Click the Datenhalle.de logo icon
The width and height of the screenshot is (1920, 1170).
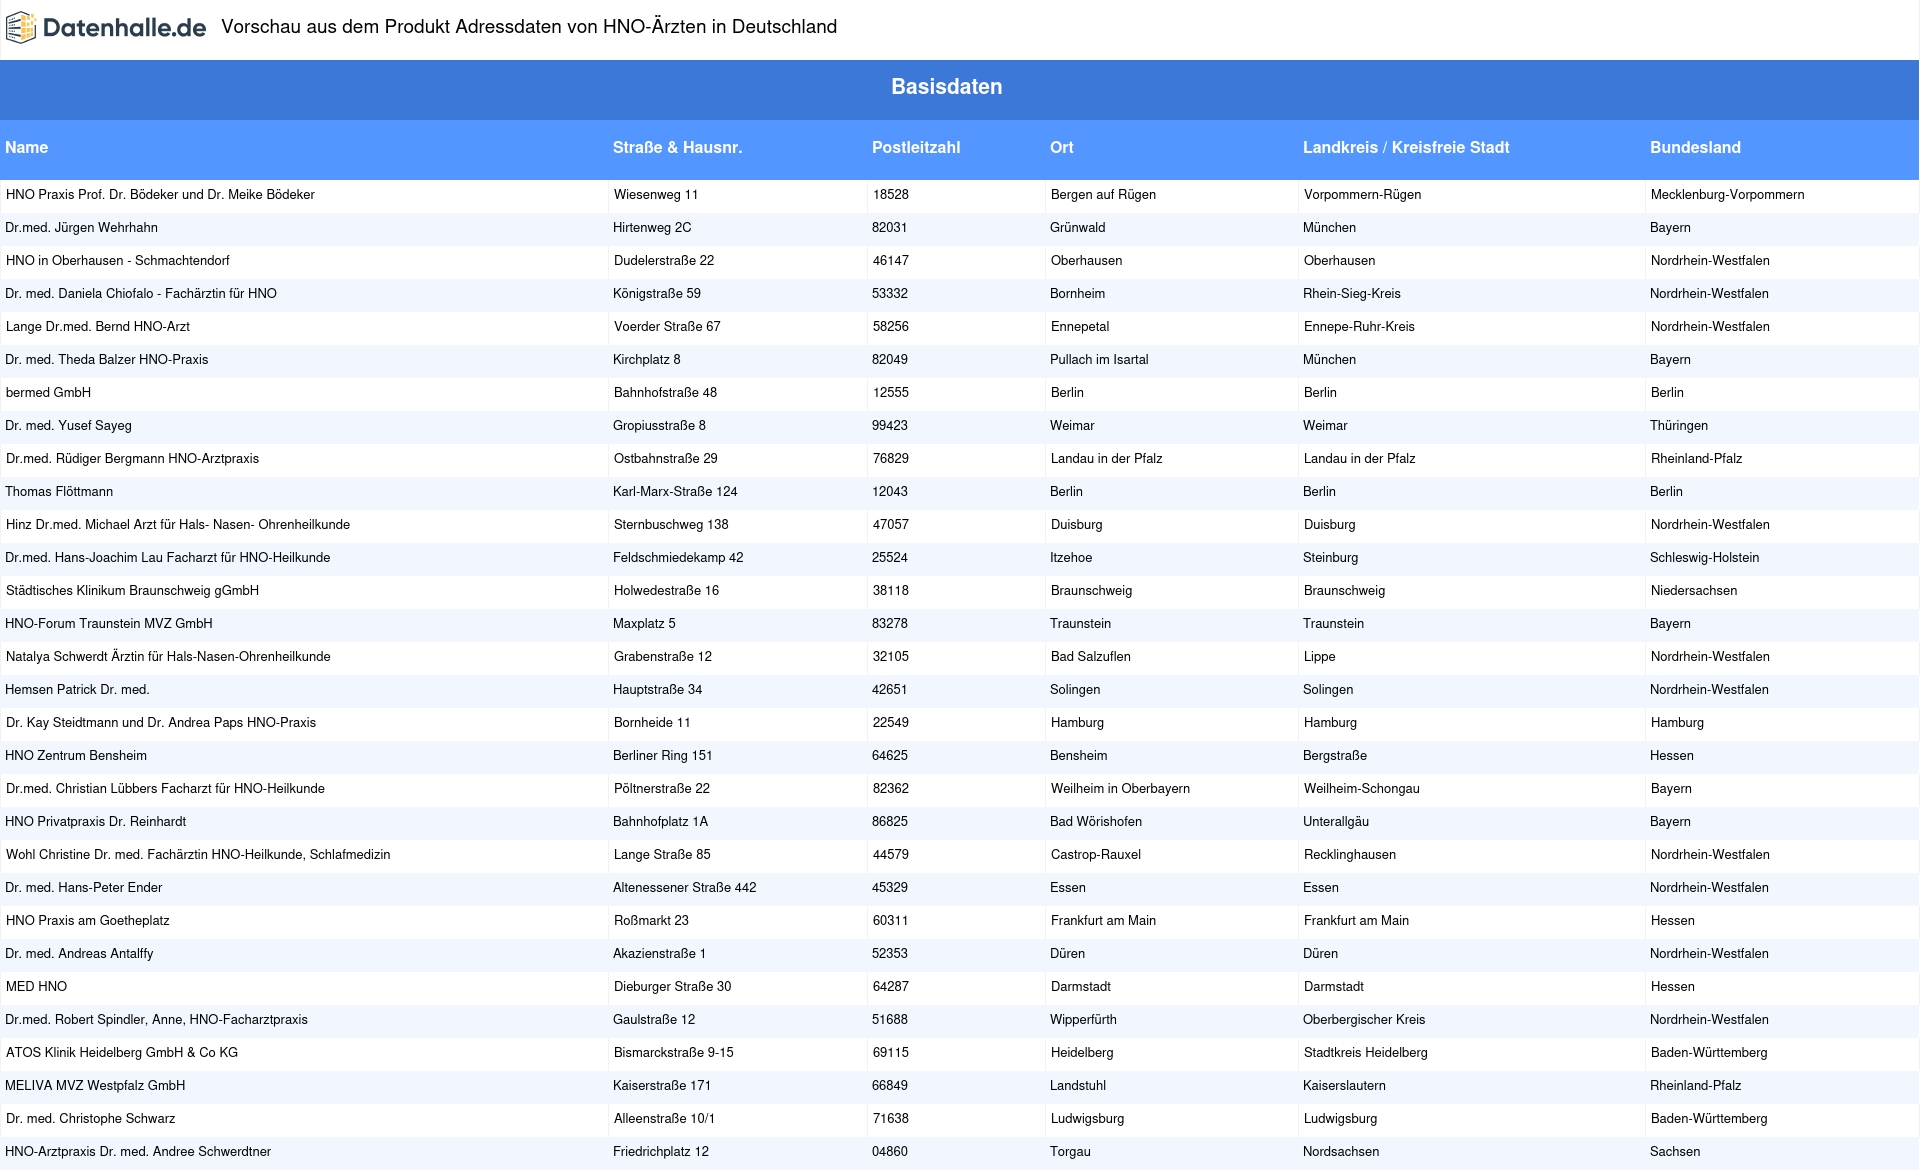pyautogui.click(x=22, y=28)
